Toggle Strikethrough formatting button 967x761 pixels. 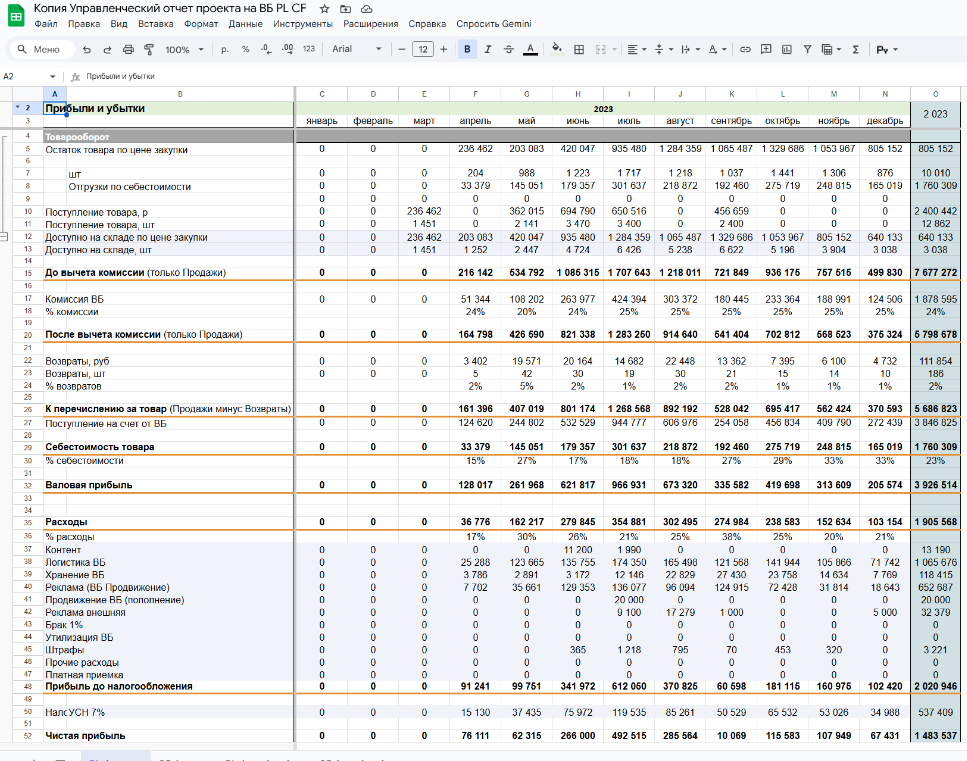(508, 49)
